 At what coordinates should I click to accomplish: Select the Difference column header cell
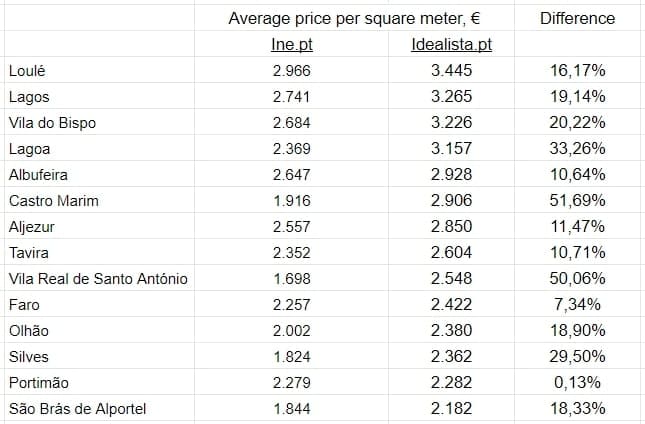pyautogui.click(x=577, y=19)
